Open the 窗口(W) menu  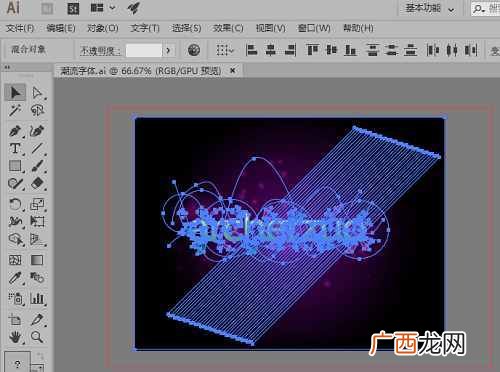click(x=314, y=28)
